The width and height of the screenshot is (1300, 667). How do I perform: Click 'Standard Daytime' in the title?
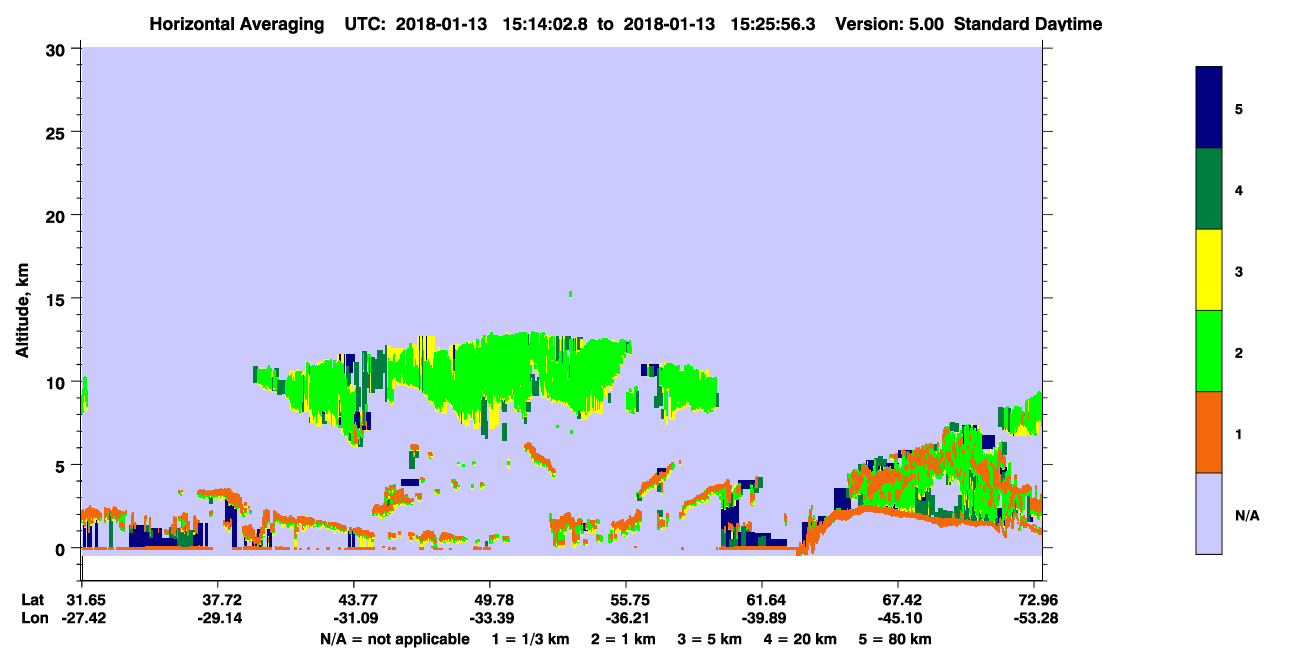(1028, 24)
